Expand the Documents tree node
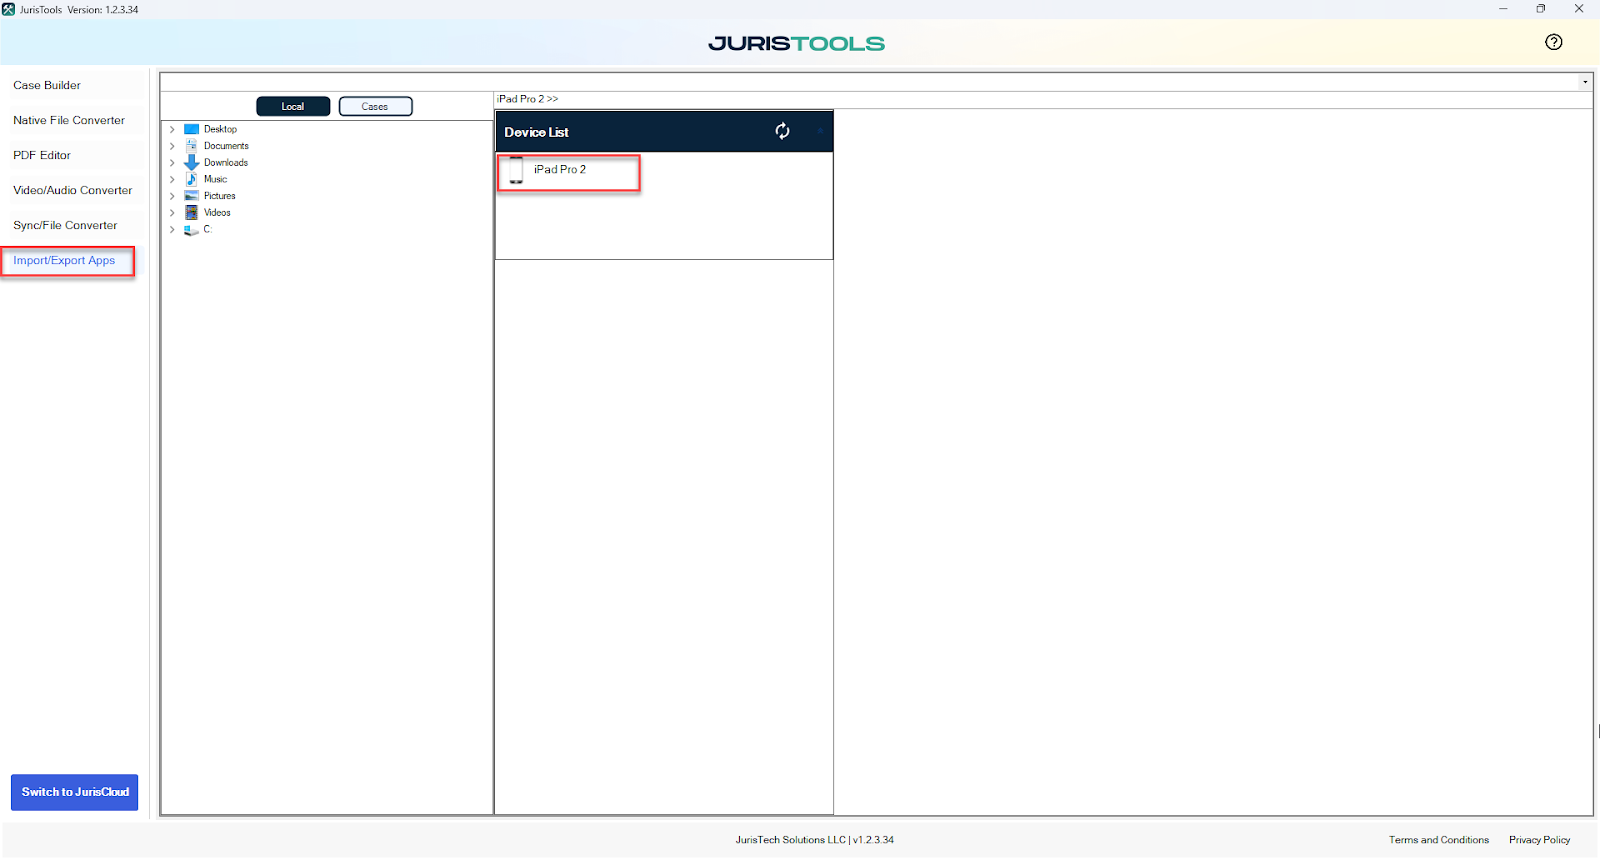 (172, 146)
